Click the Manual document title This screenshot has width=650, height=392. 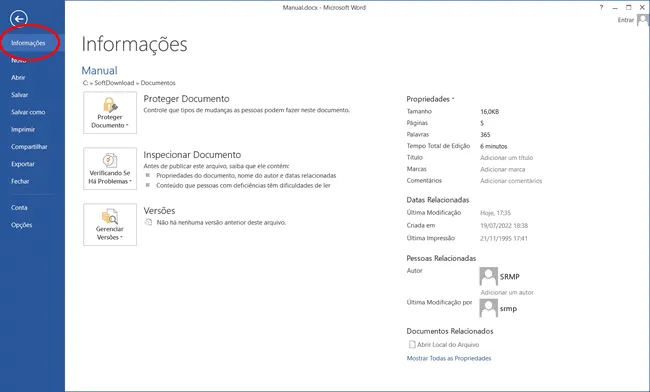[x=99, y=70]
